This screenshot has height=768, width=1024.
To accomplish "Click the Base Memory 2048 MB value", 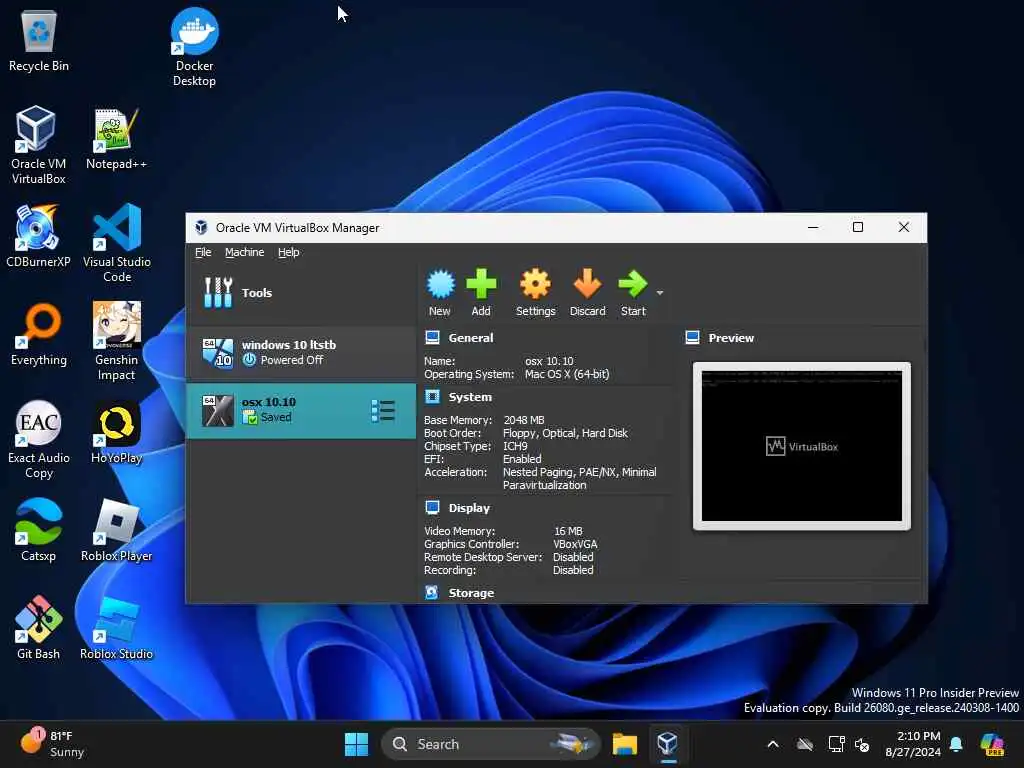I will [x=523, y=420].
